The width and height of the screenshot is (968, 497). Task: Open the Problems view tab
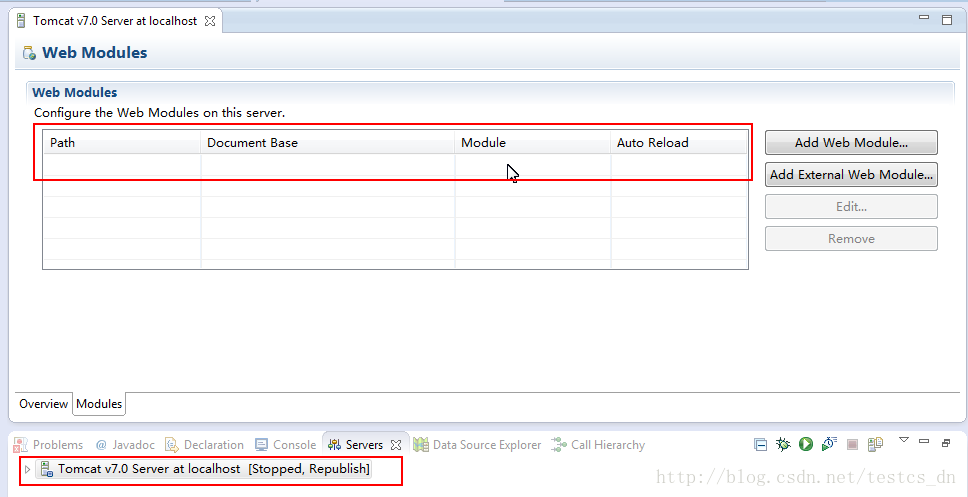point(49,445)
